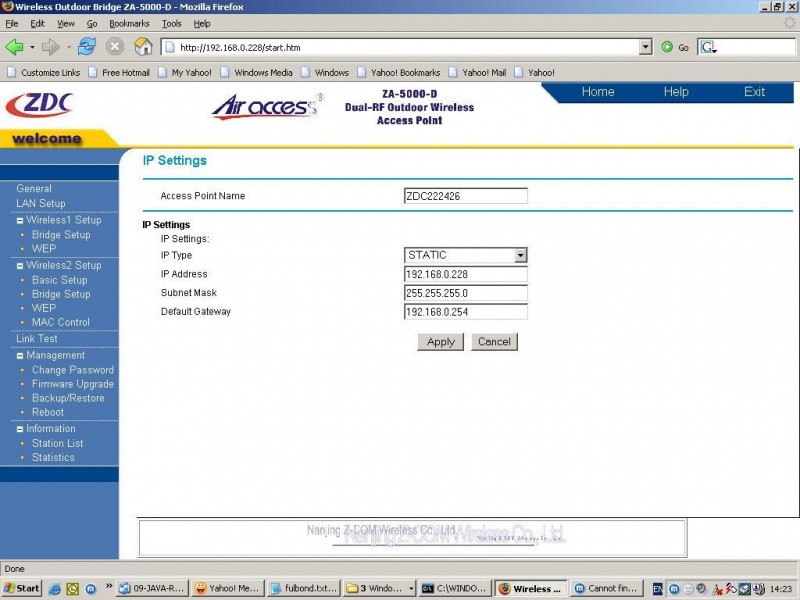Screen dimensions: 800x600
Task: Click the Google icon in the search field
Action: (x=706, y=47)
